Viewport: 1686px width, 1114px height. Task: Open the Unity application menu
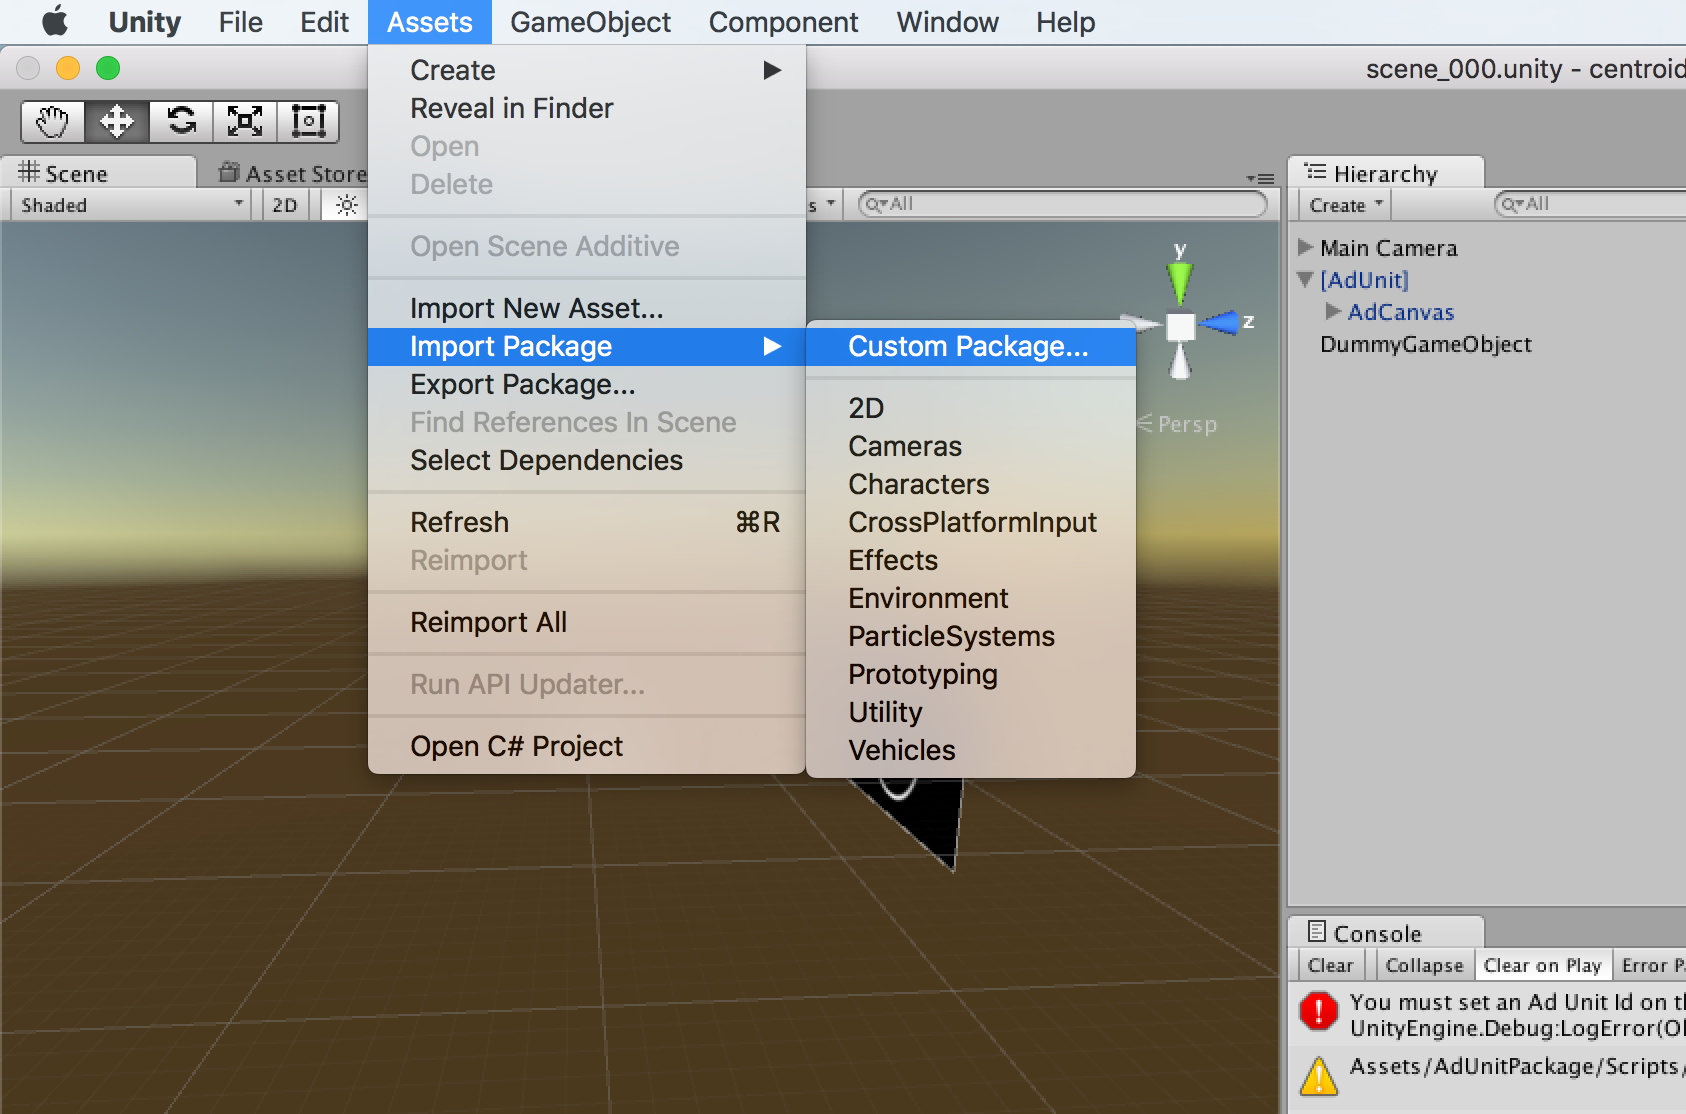(x=144, y=22)
